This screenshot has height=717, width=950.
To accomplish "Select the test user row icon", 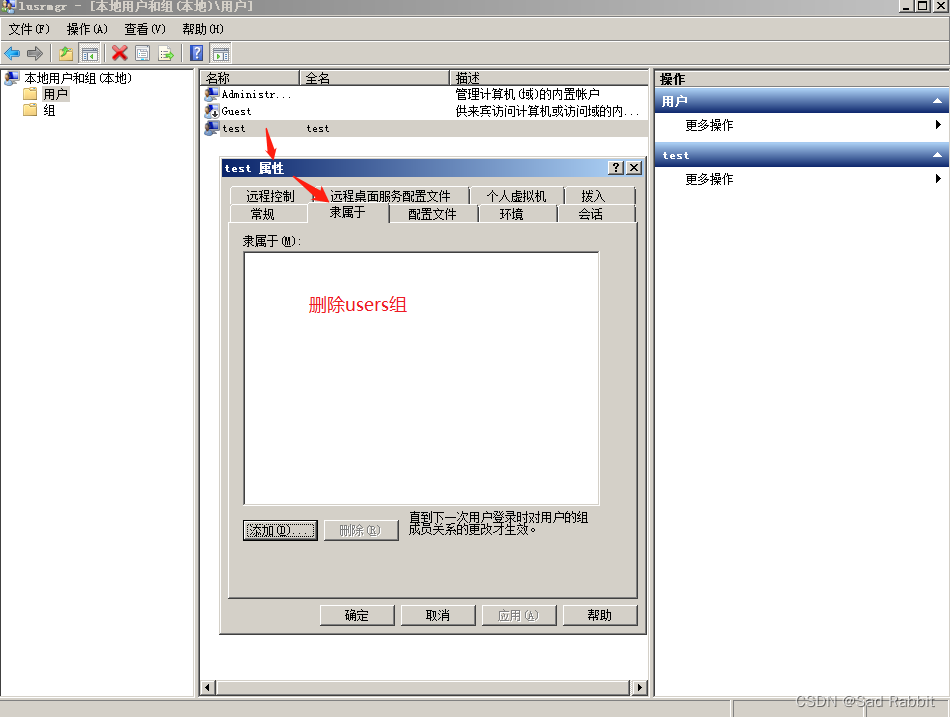I will [x=211, y=128].
